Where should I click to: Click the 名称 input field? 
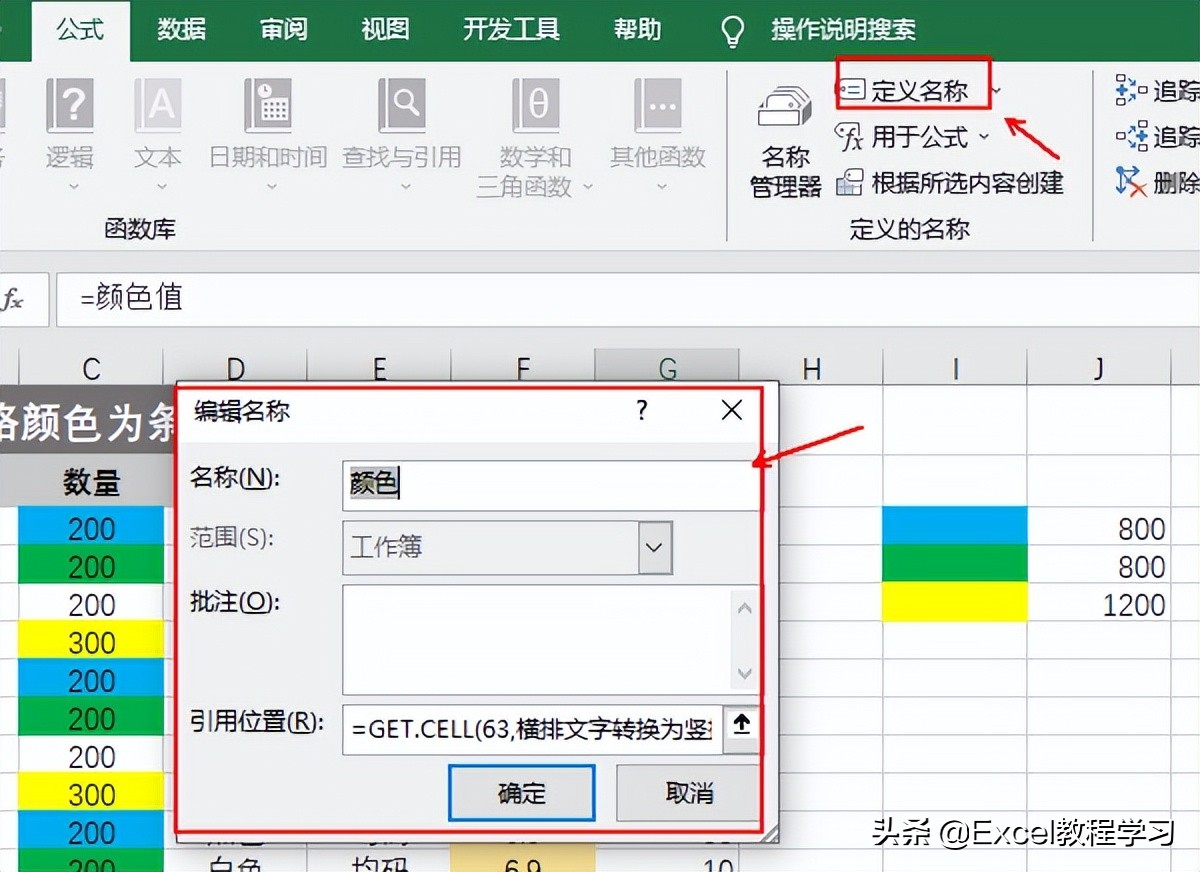[x=550, y=485]
